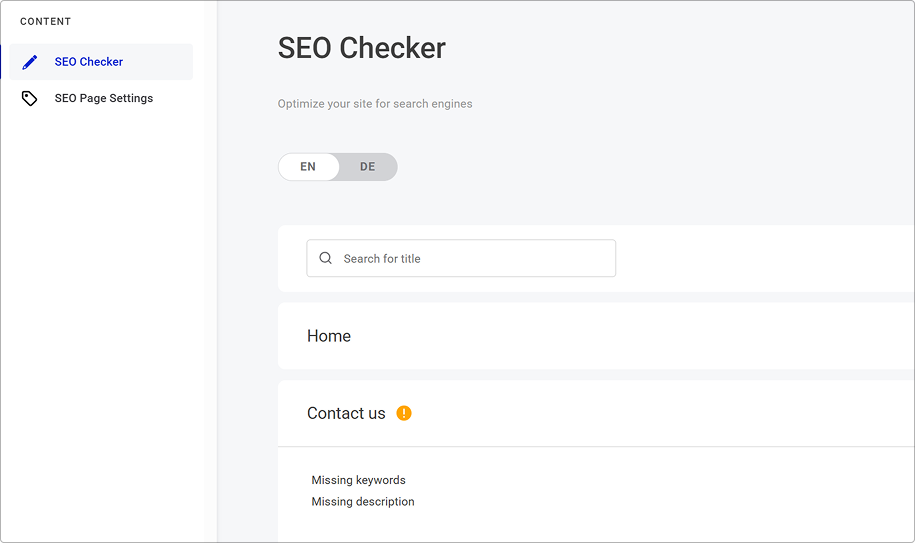Open SEO Checker in the sidebar
This screenshot has width=915, height=543.
tap(101, 62)
